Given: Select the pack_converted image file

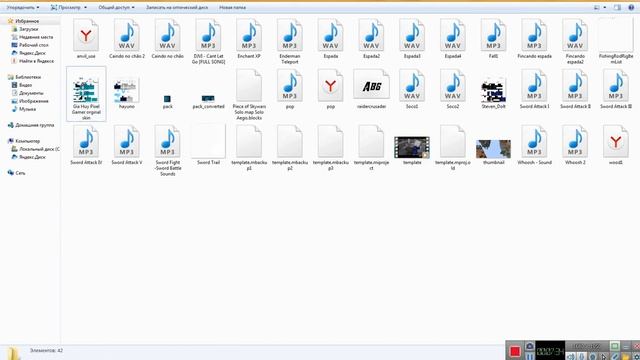Looking at the screenshot, I should [208, 98].
